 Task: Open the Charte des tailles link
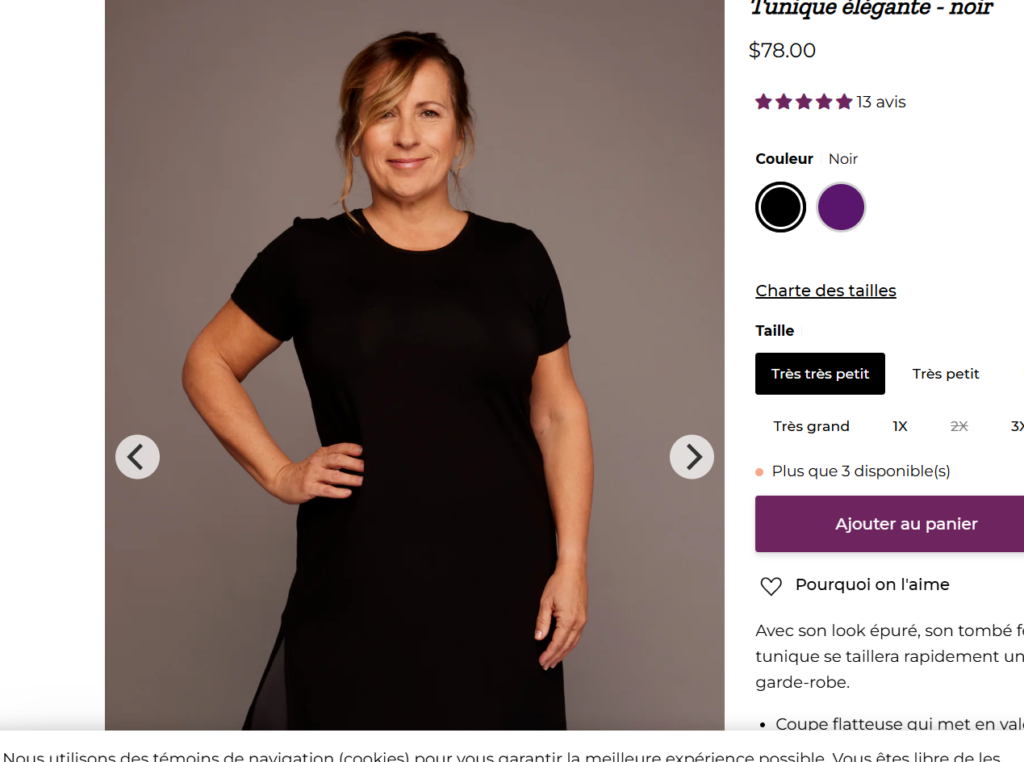[825, 291]
